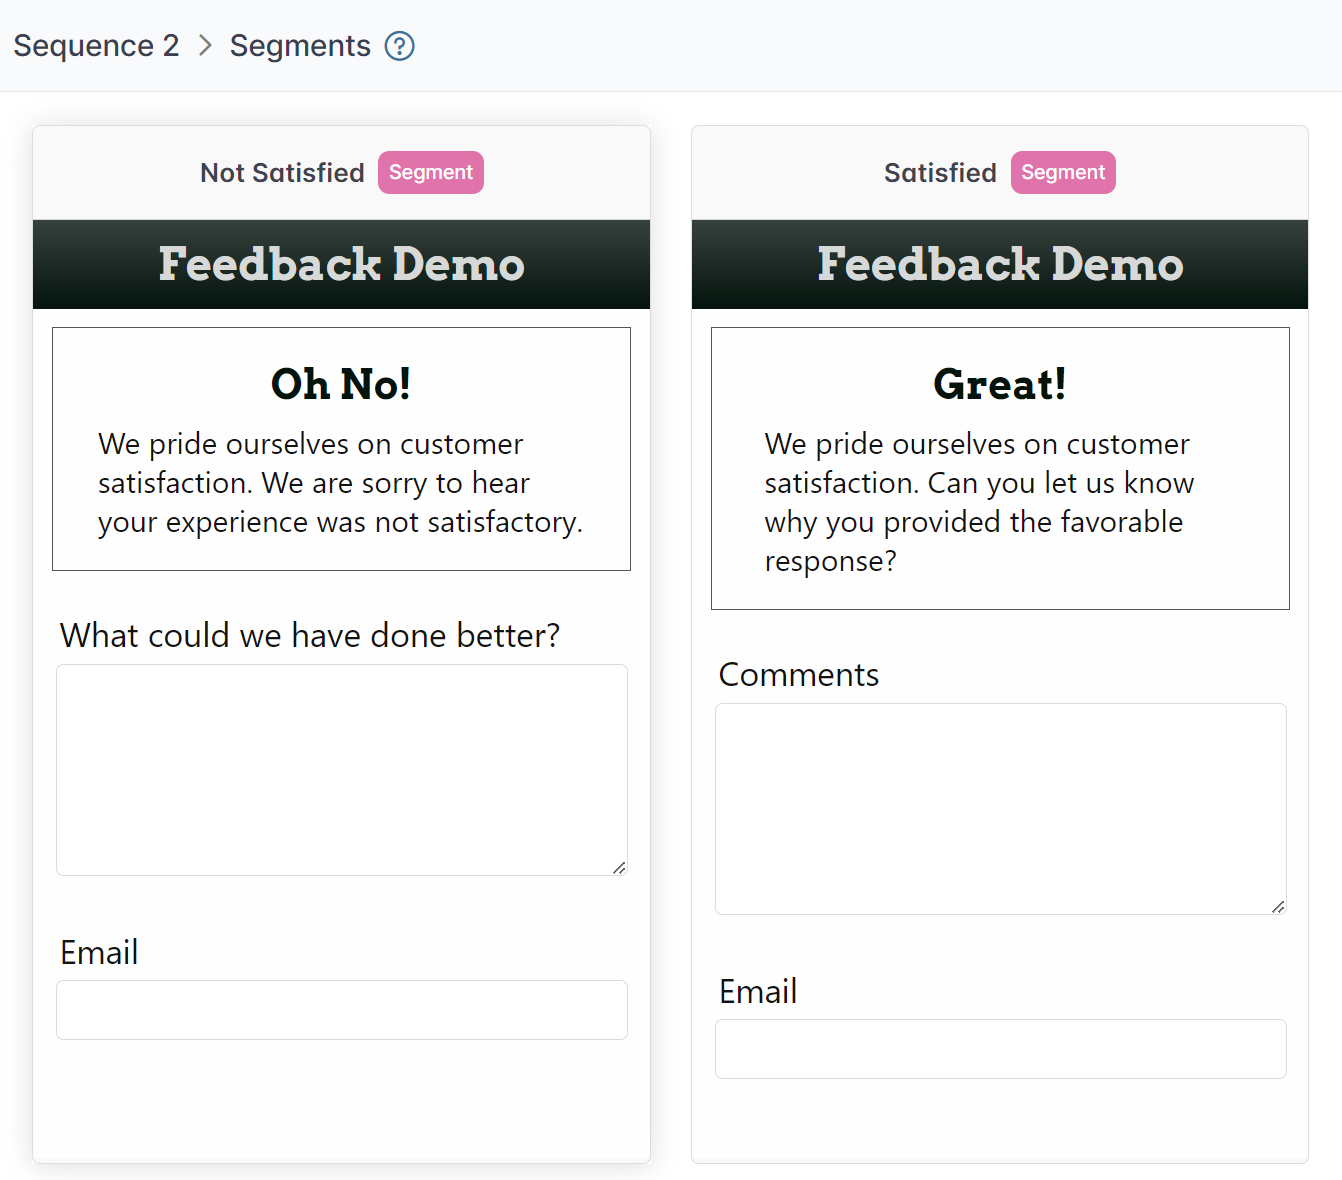Click Email field in Satisfied form
The width and height of the screenshot is (1342, 1180).
(x=1000, y=1049)
